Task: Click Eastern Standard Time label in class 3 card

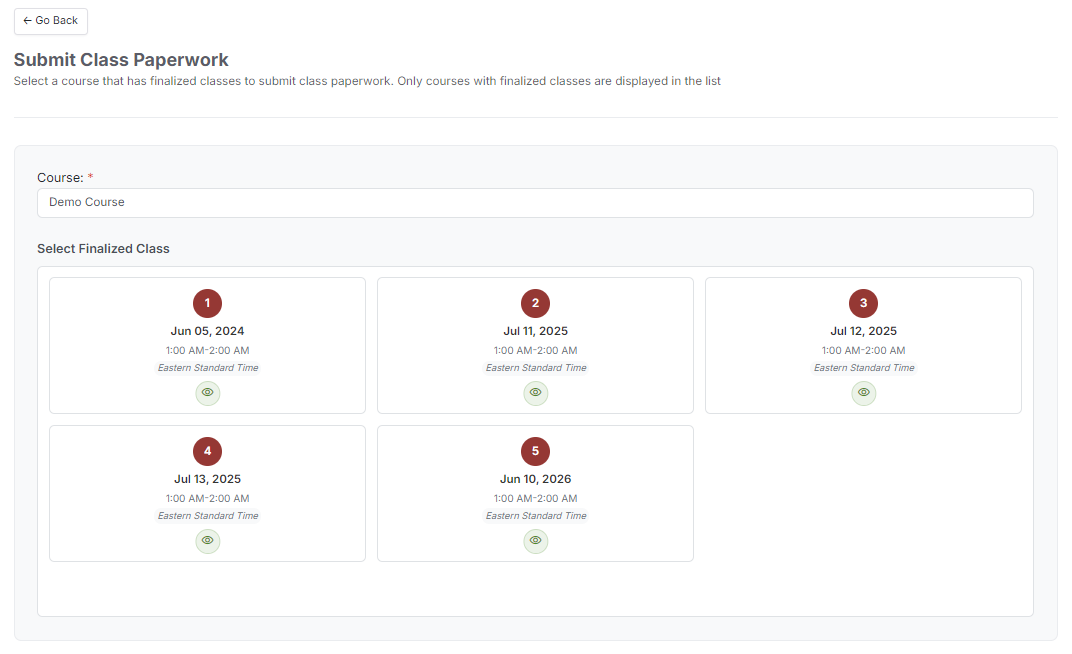Action: point(864,368)
